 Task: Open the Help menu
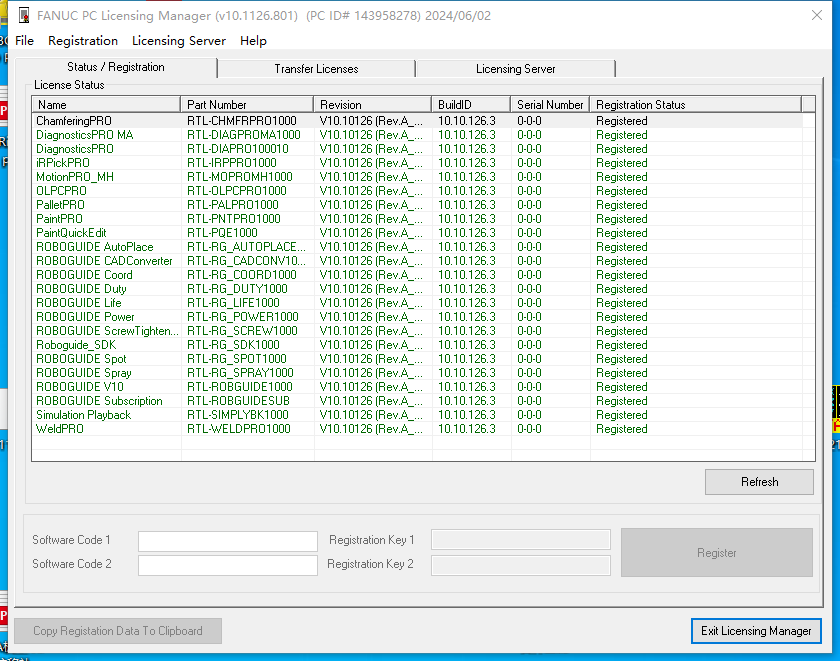tap(253, 41)
